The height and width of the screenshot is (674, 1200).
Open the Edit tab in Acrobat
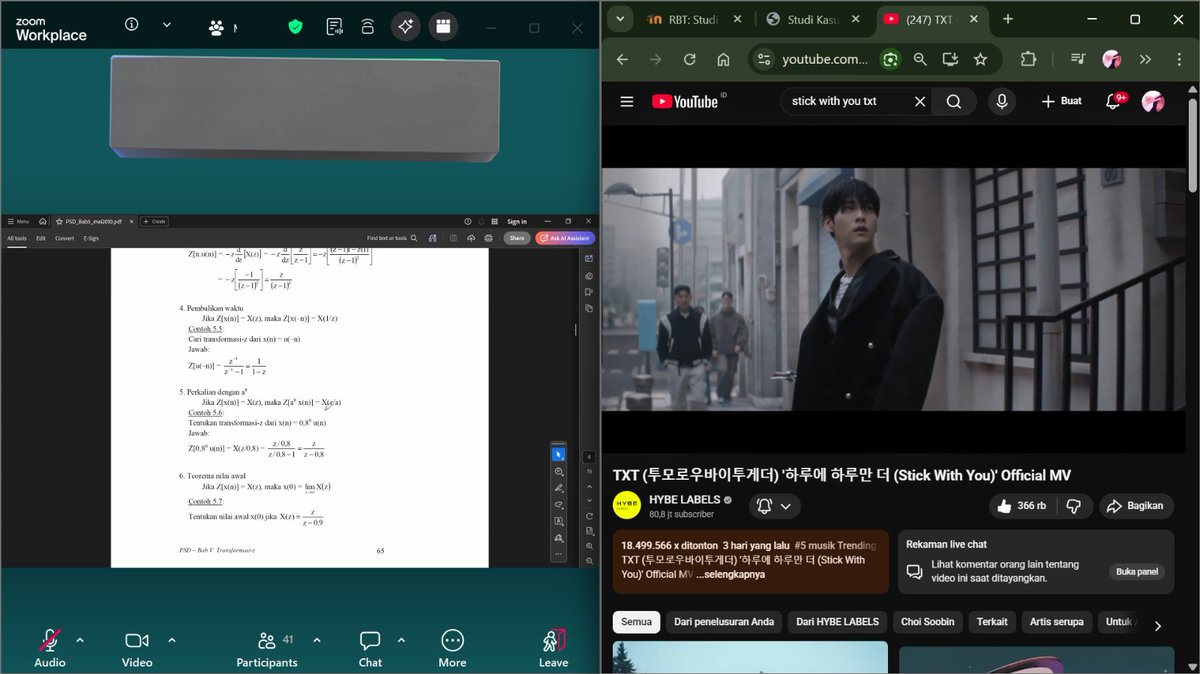[x=41, y=238]
